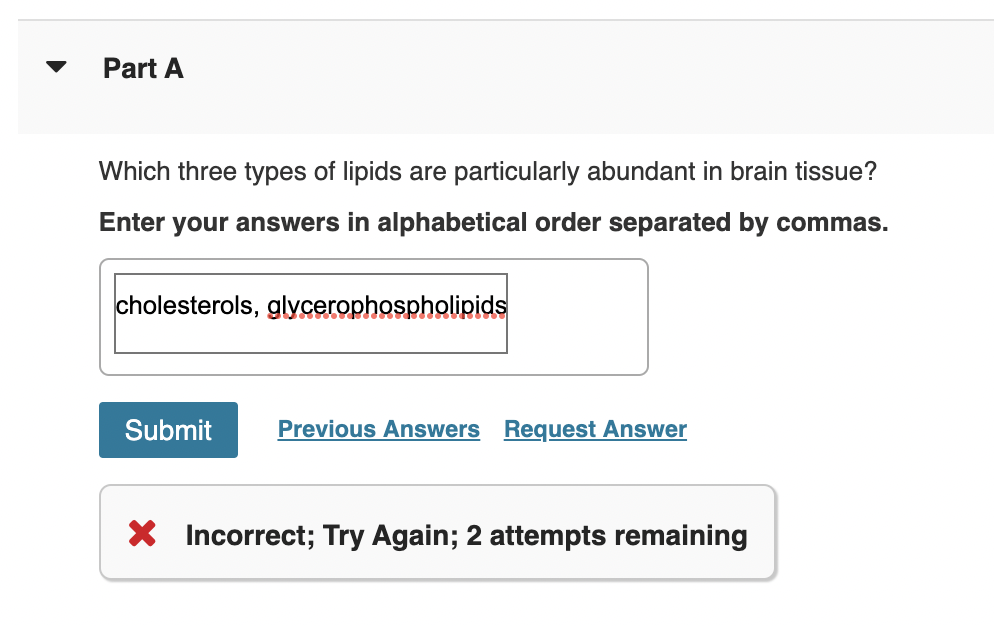Select the answer text input field
Screen dimensions: 994x626
tap(311, 312)
